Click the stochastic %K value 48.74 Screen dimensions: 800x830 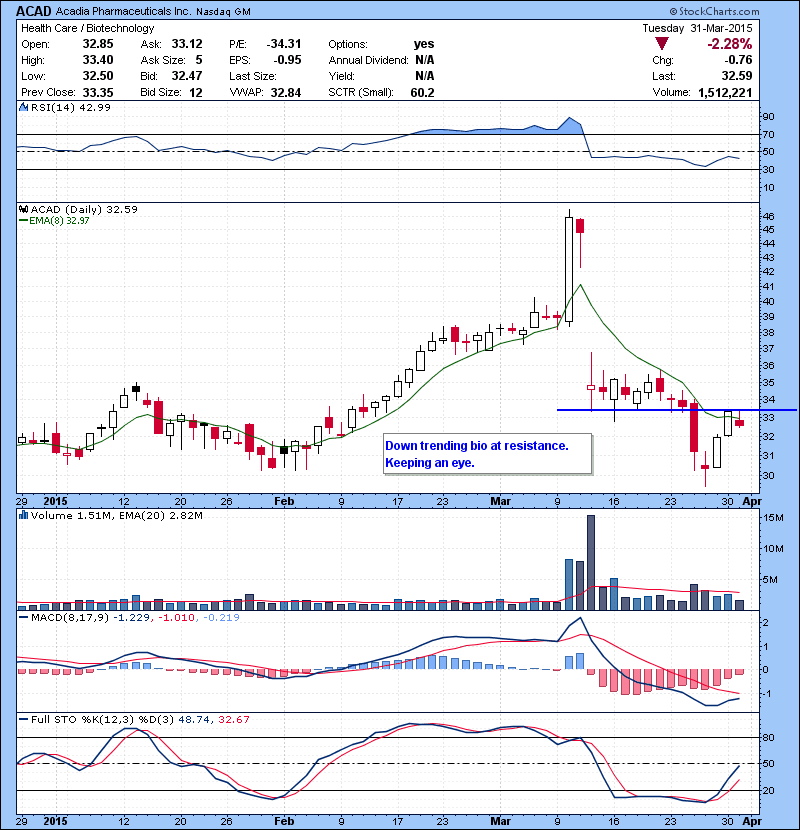(x=194, y=719)
